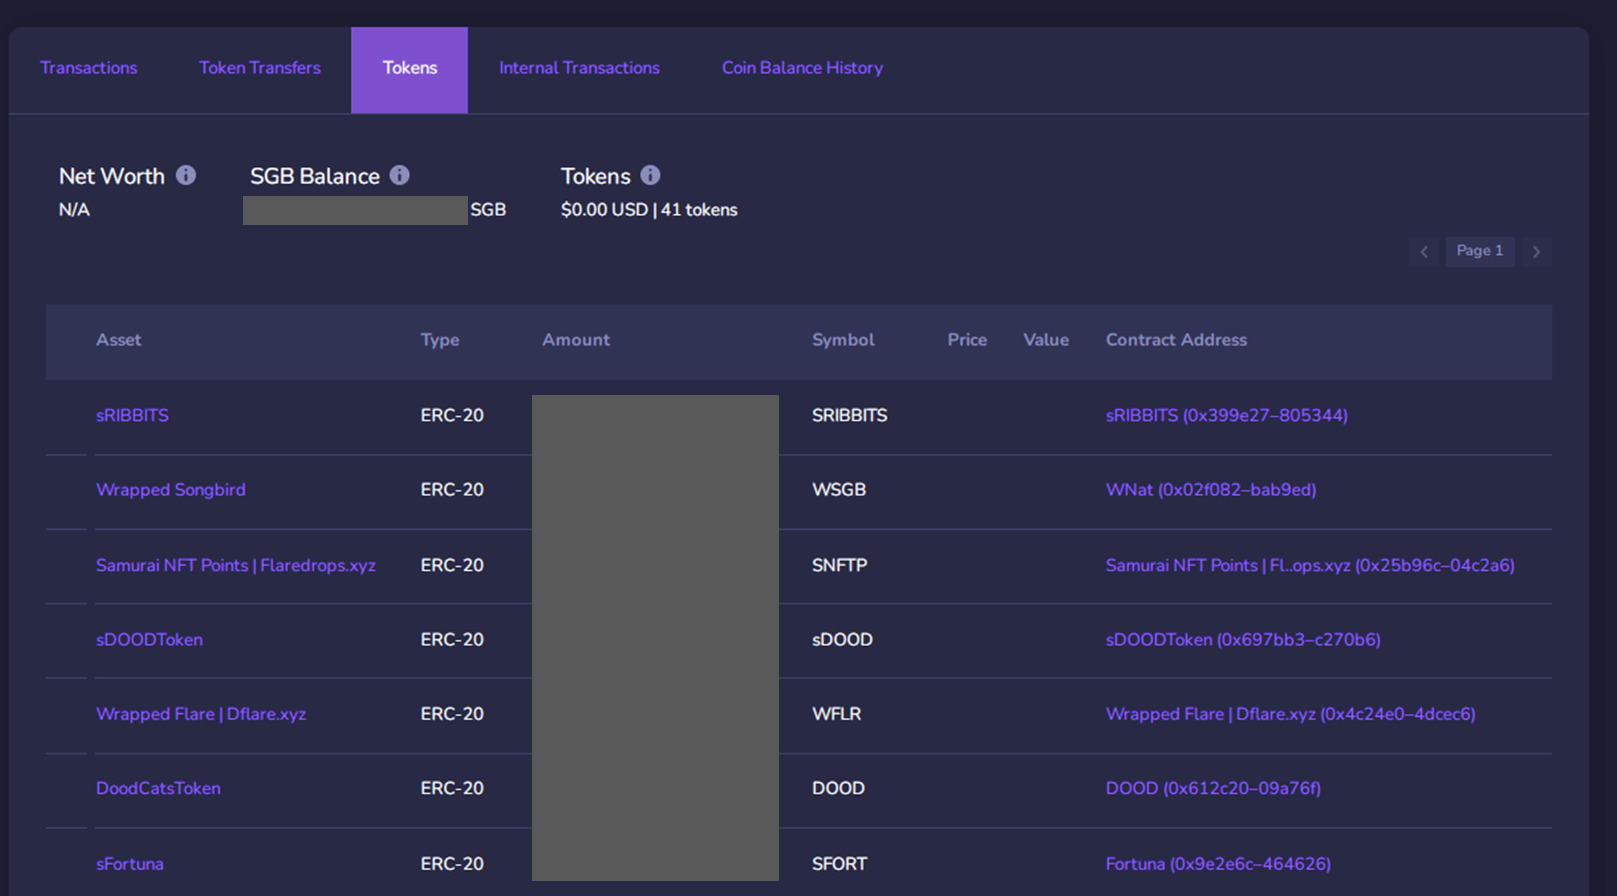Click the SGB Balance info icon
Screen dimensions: 1617x896
[x=399, y=175]
